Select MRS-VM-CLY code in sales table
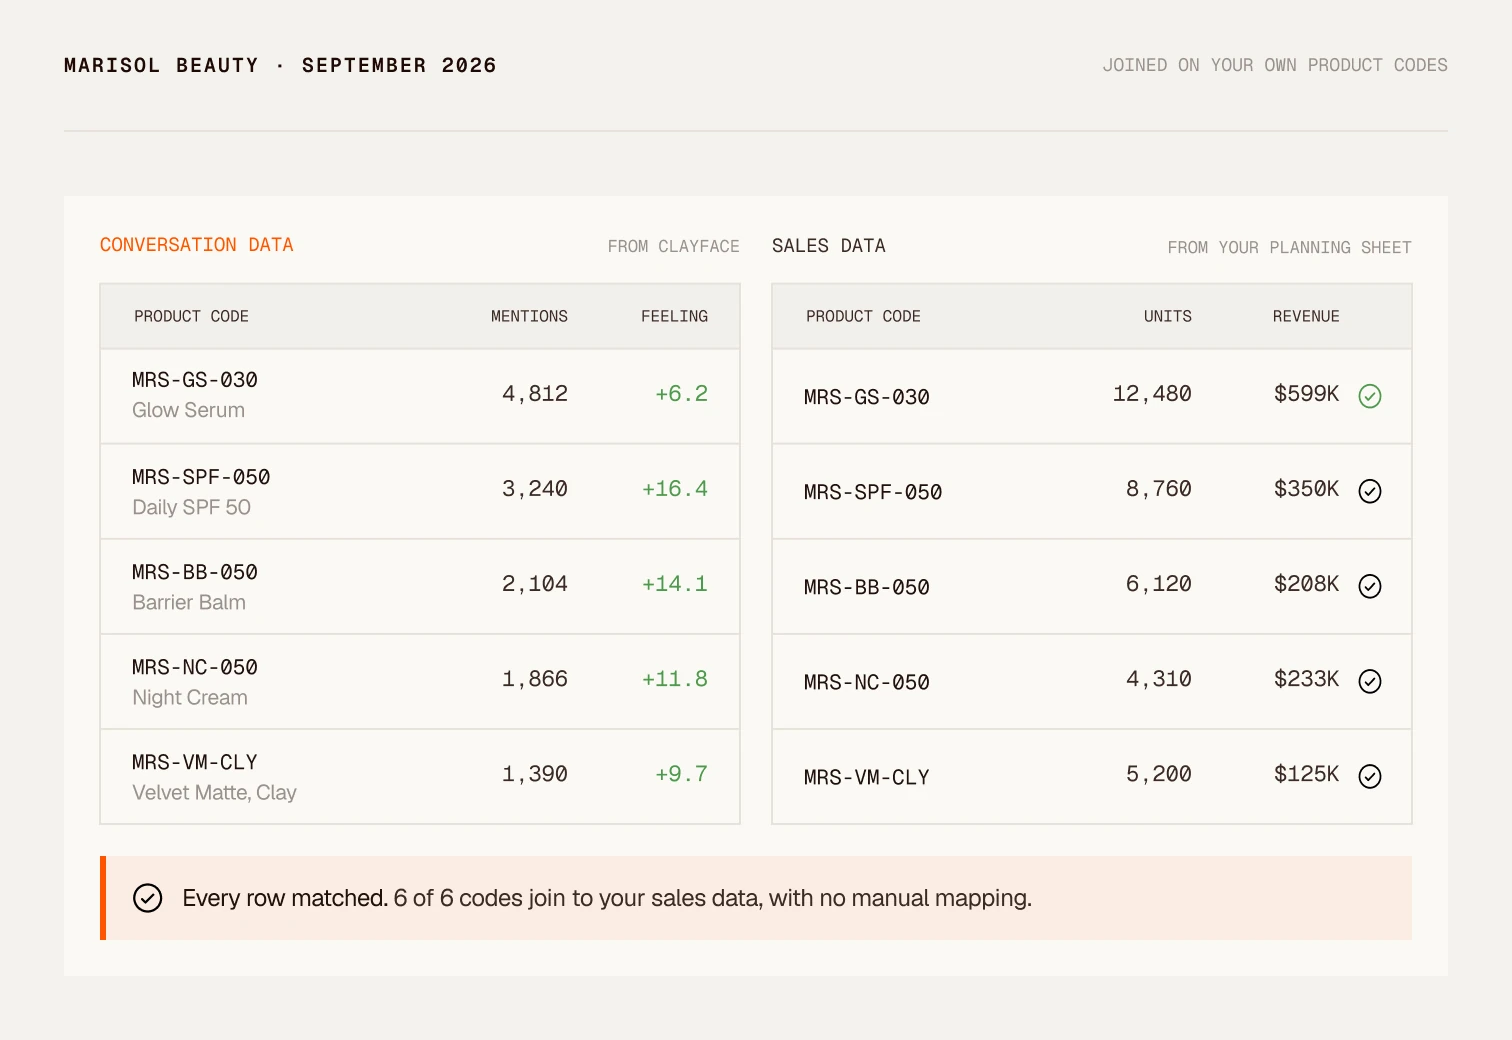This screenshot has height=1040, width=1512. point(867,777)
